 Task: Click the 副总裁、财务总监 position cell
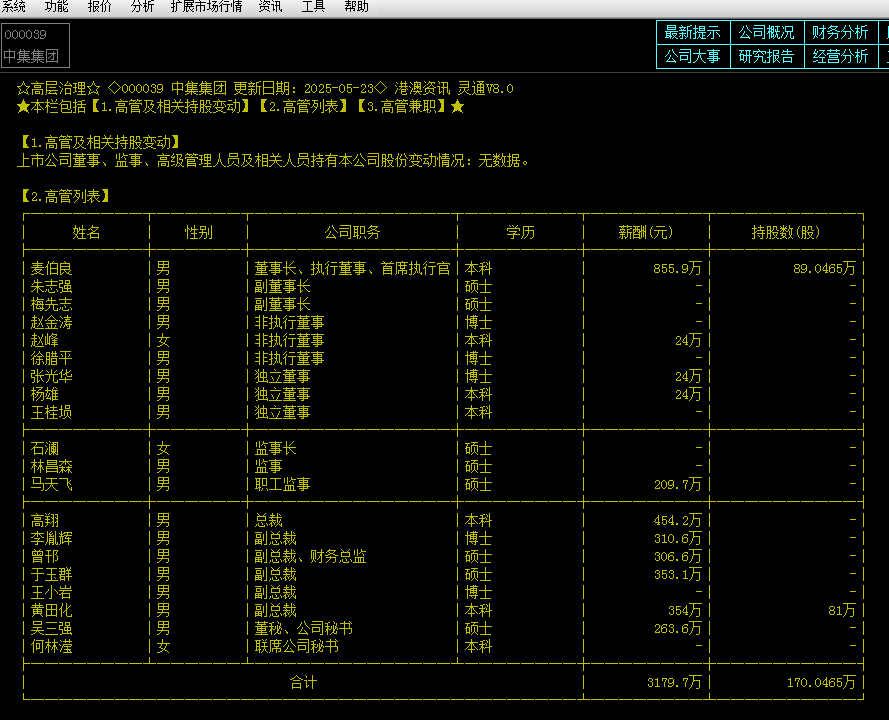point(311,556)
